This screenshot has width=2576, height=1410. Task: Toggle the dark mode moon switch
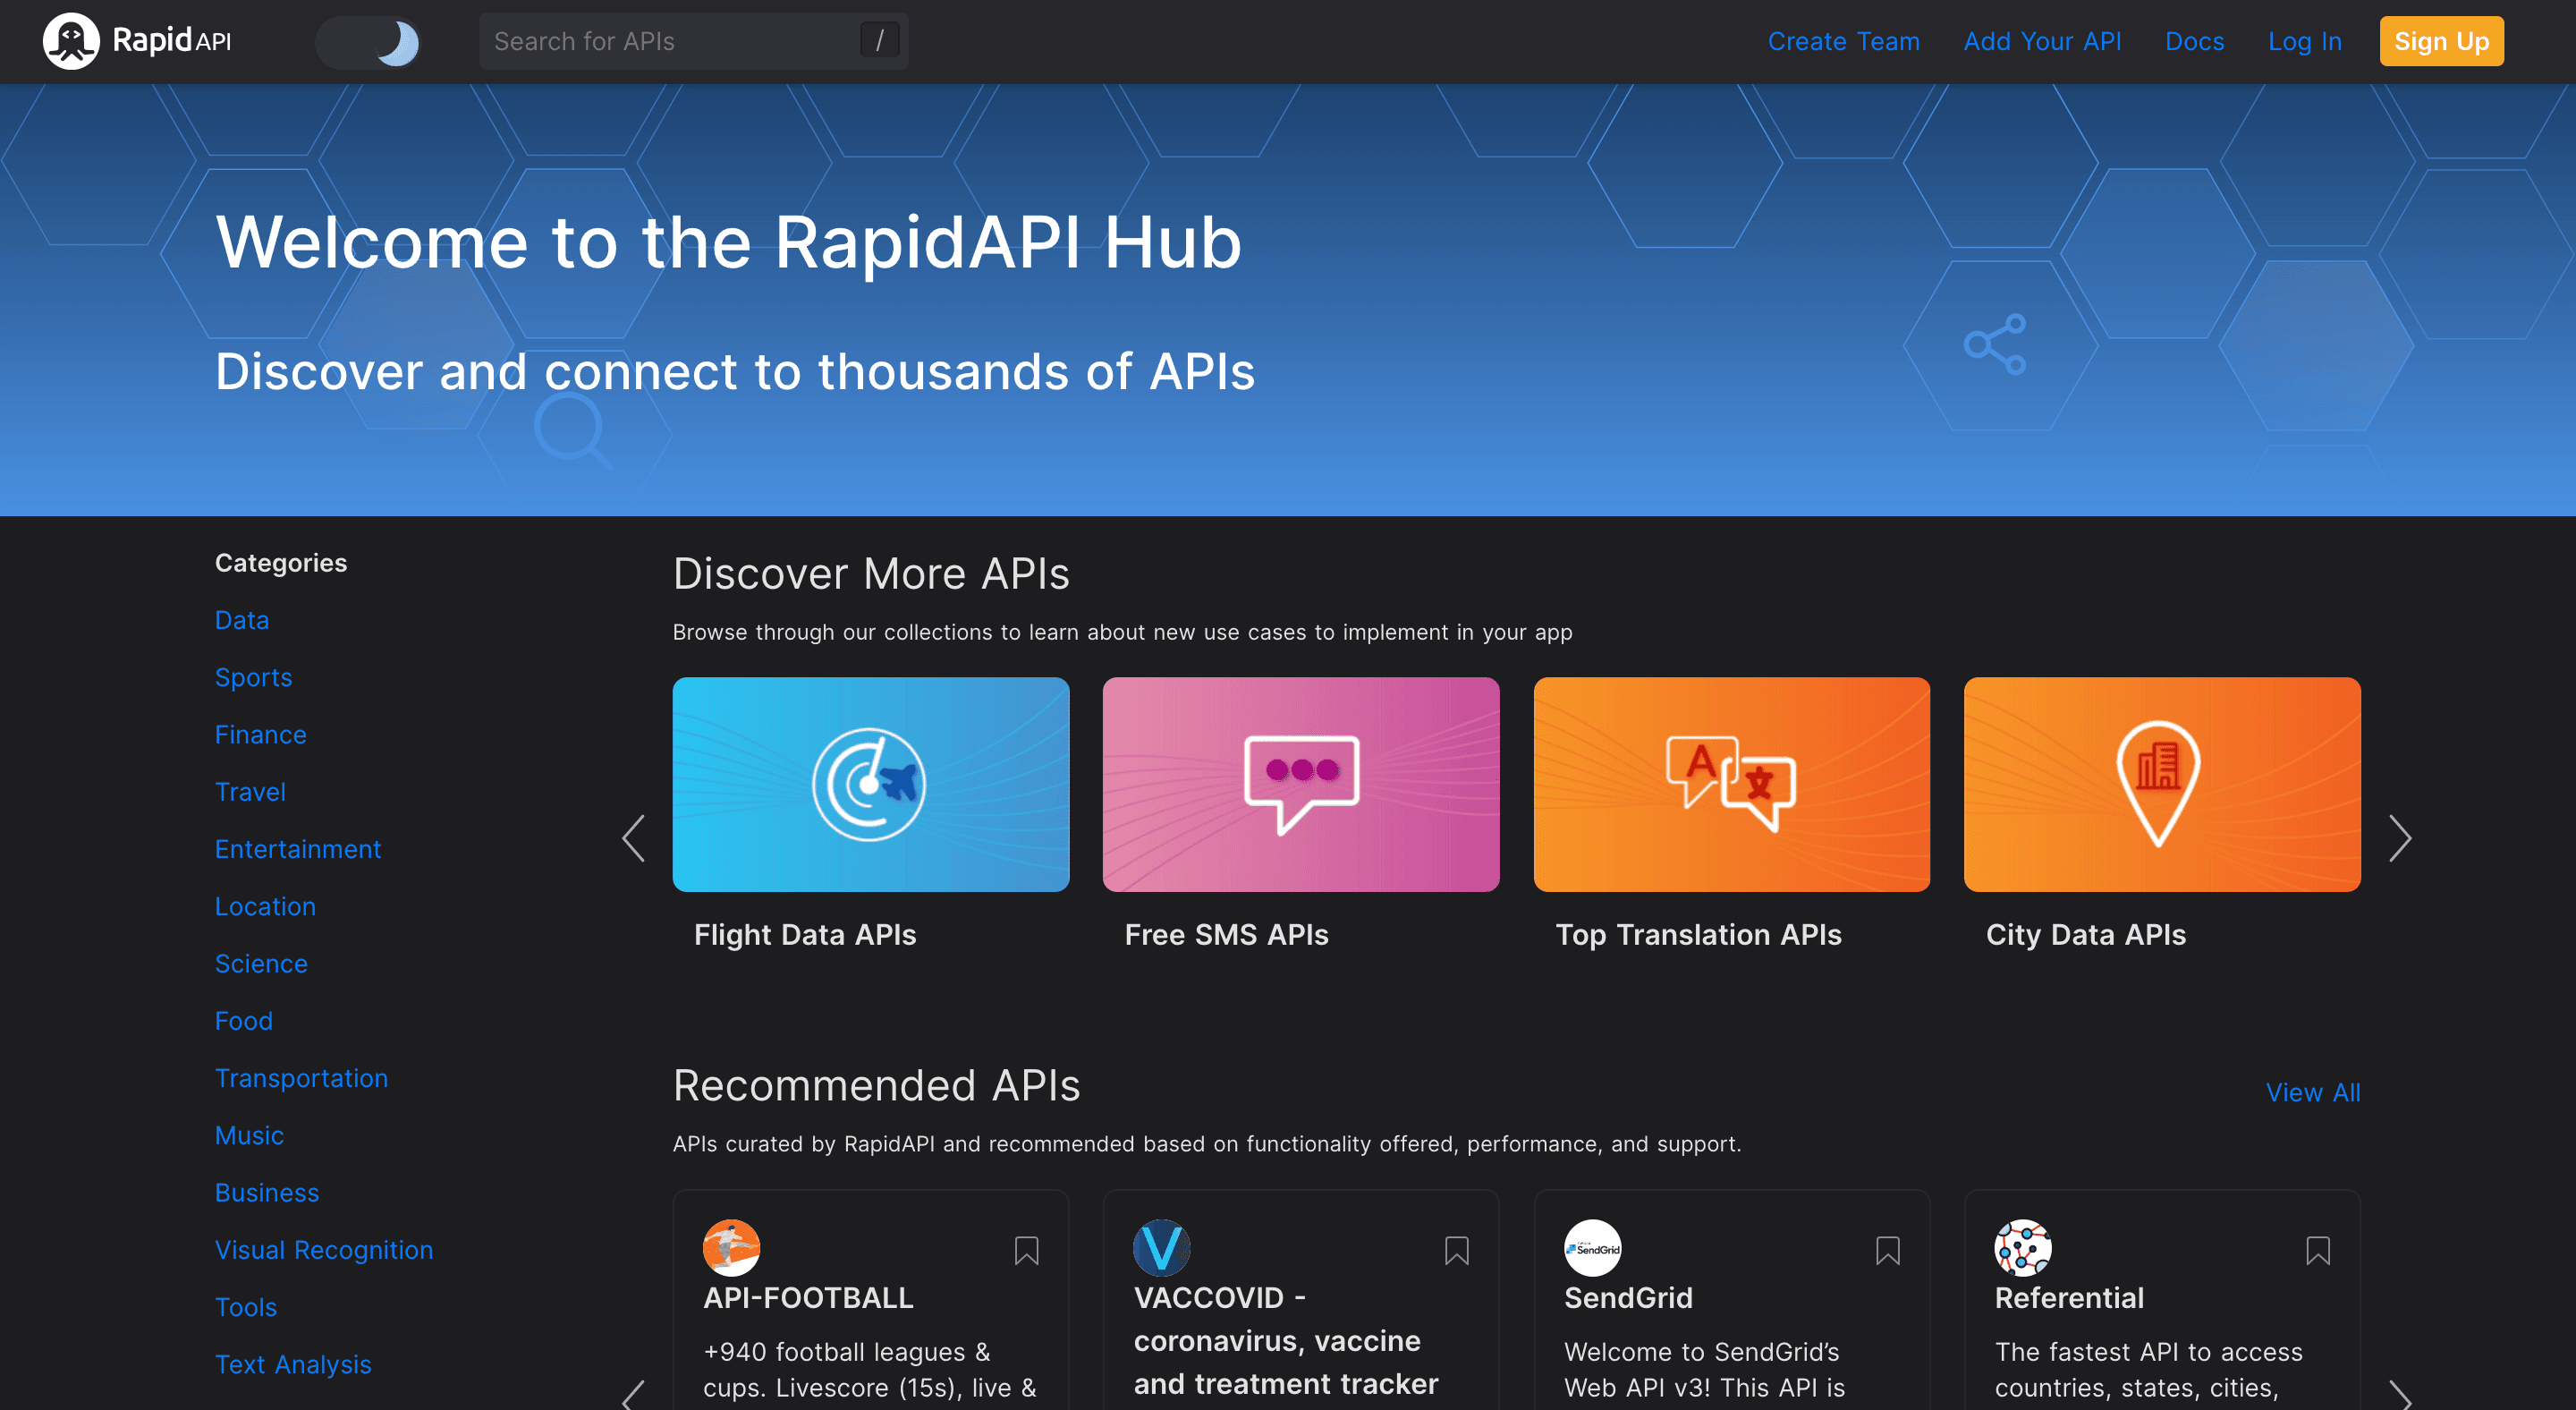[x=368, y=42]
